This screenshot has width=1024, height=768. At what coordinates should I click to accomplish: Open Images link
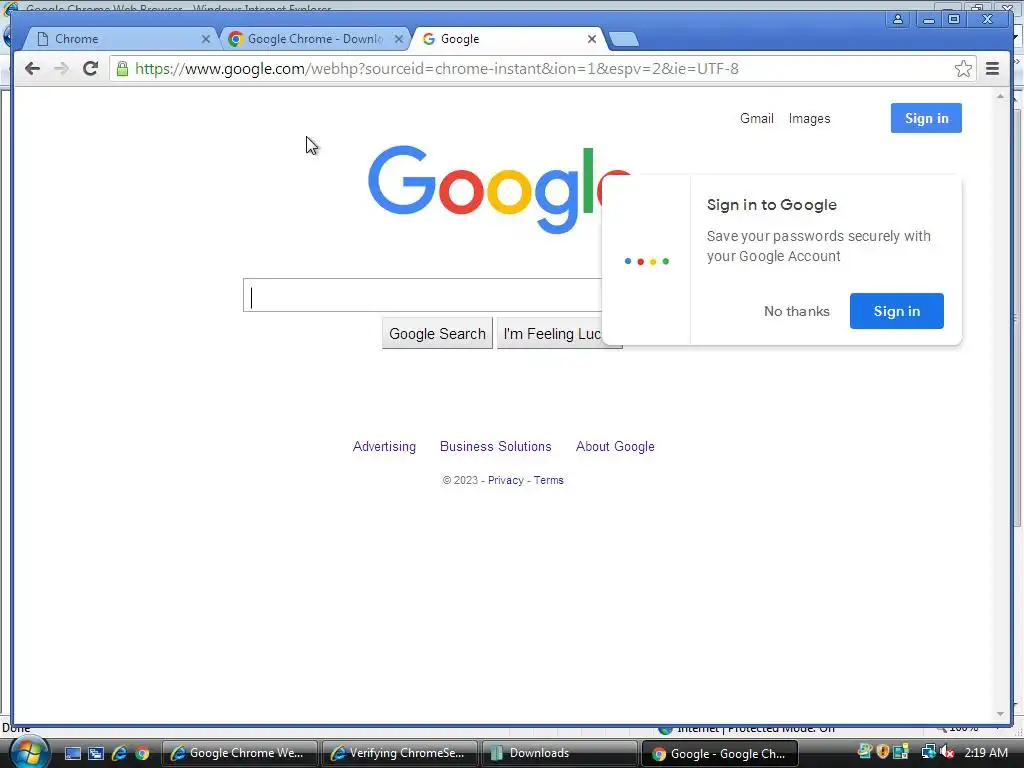pyautogui.click(x=809, y=118)
